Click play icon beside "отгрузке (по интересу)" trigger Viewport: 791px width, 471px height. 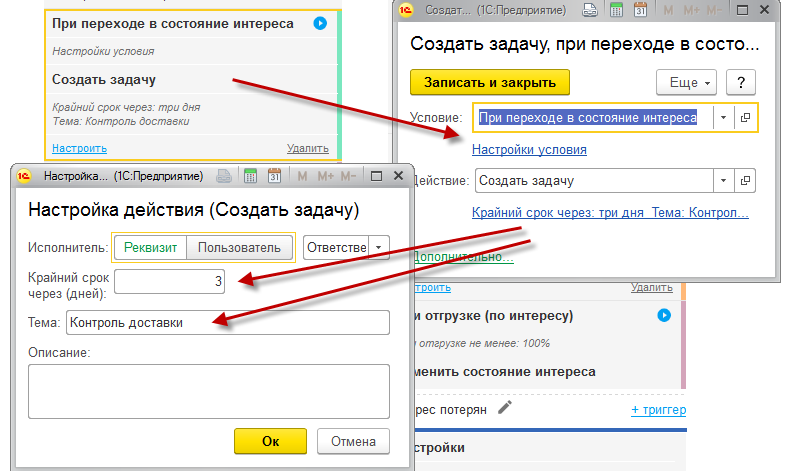click(x=664, y=315)
